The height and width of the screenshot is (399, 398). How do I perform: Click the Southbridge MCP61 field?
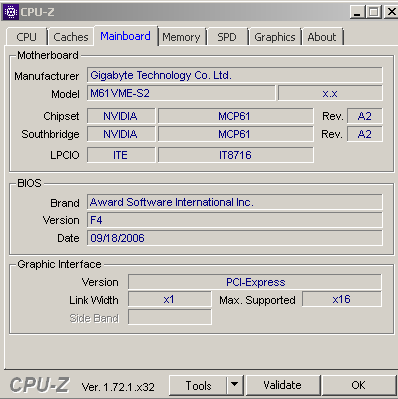tap(236, 134)
